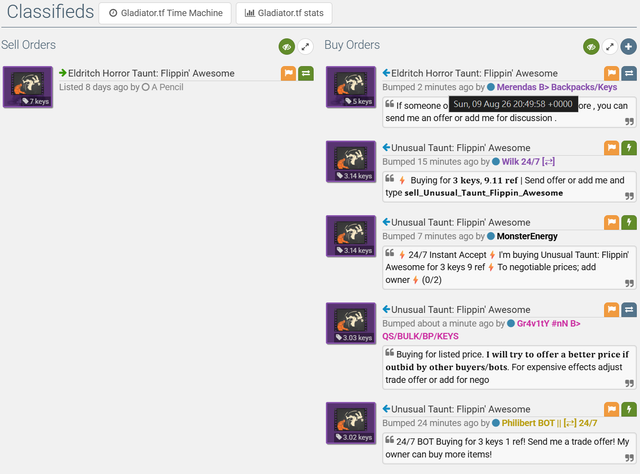Open A Pencil's Eldritch Horror sell listing title
Image resolution: width=640 pixels, height=474 pixels.
(x=151, y=73)
